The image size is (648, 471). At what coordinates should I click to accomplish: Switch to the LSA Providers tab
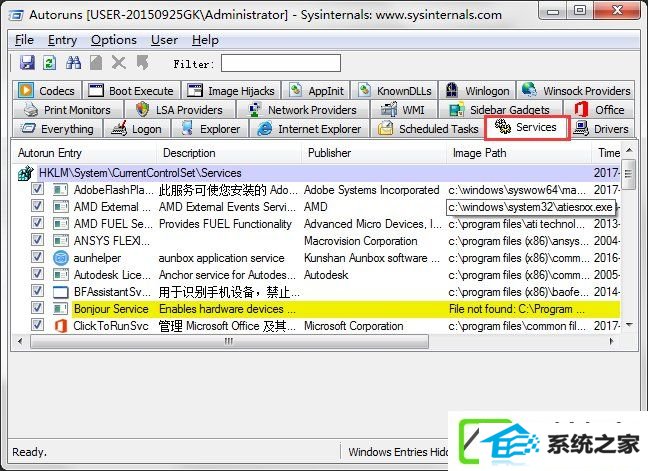tap(180, 110)
